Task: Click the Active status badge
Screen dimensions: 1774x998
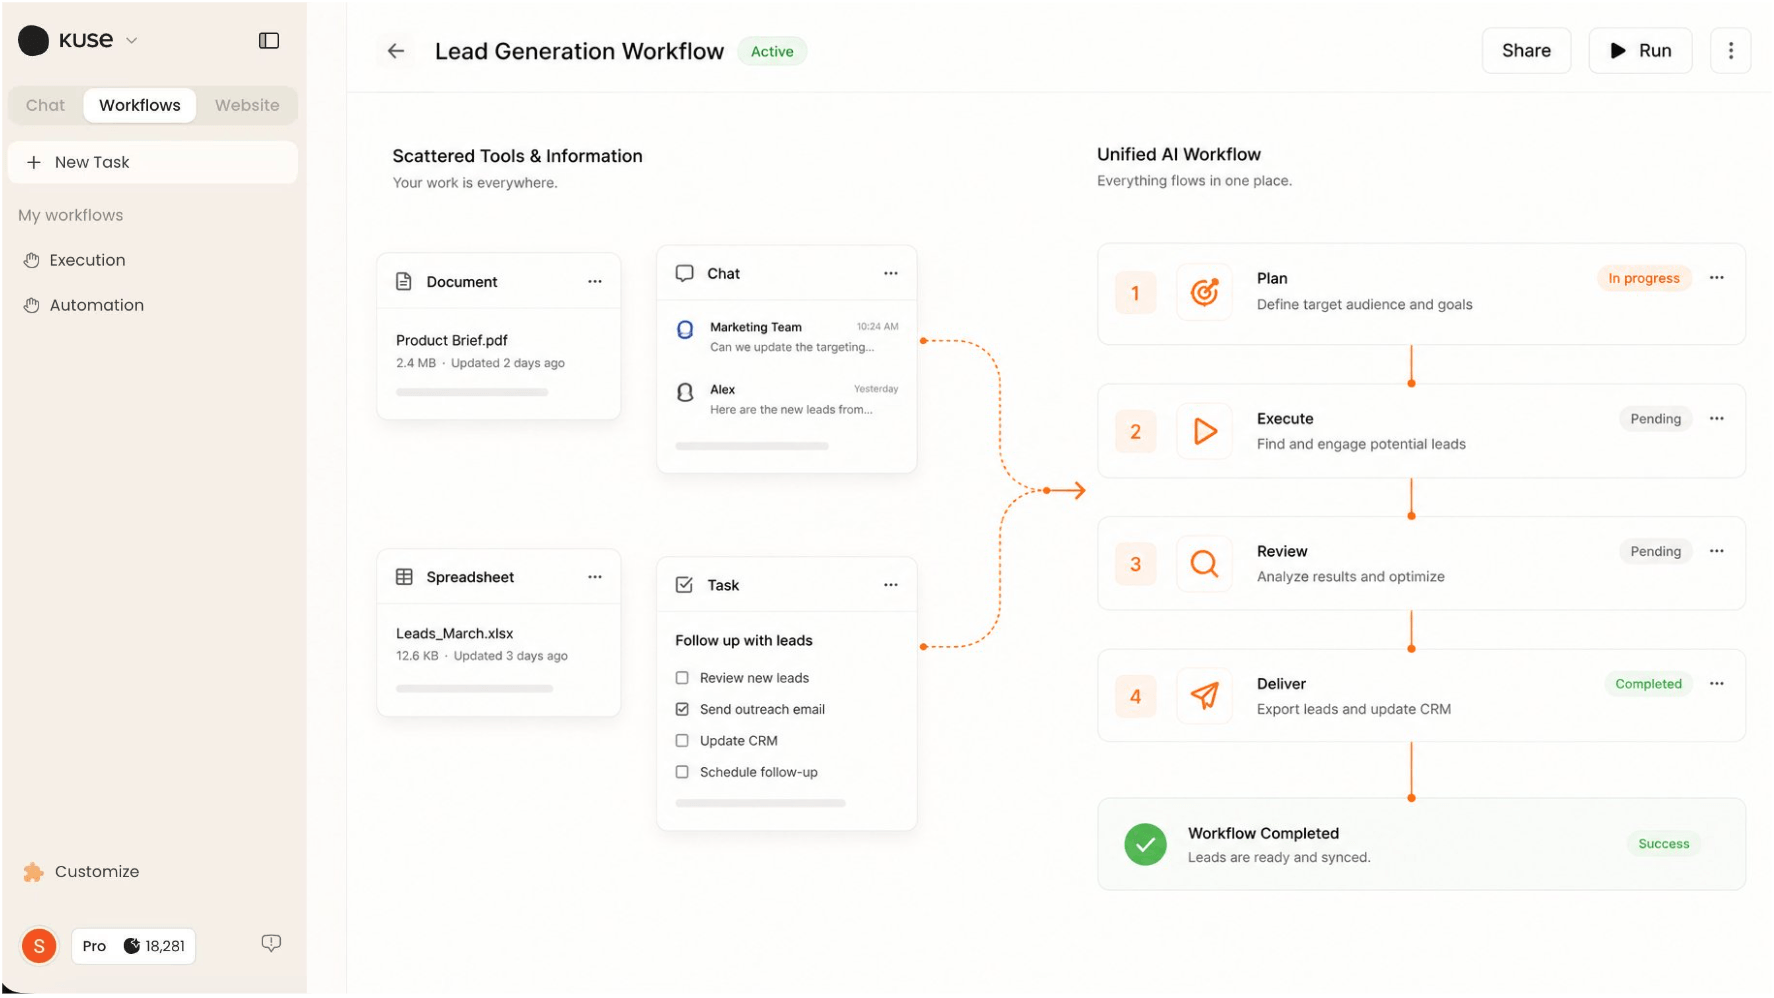Action: 772,51
